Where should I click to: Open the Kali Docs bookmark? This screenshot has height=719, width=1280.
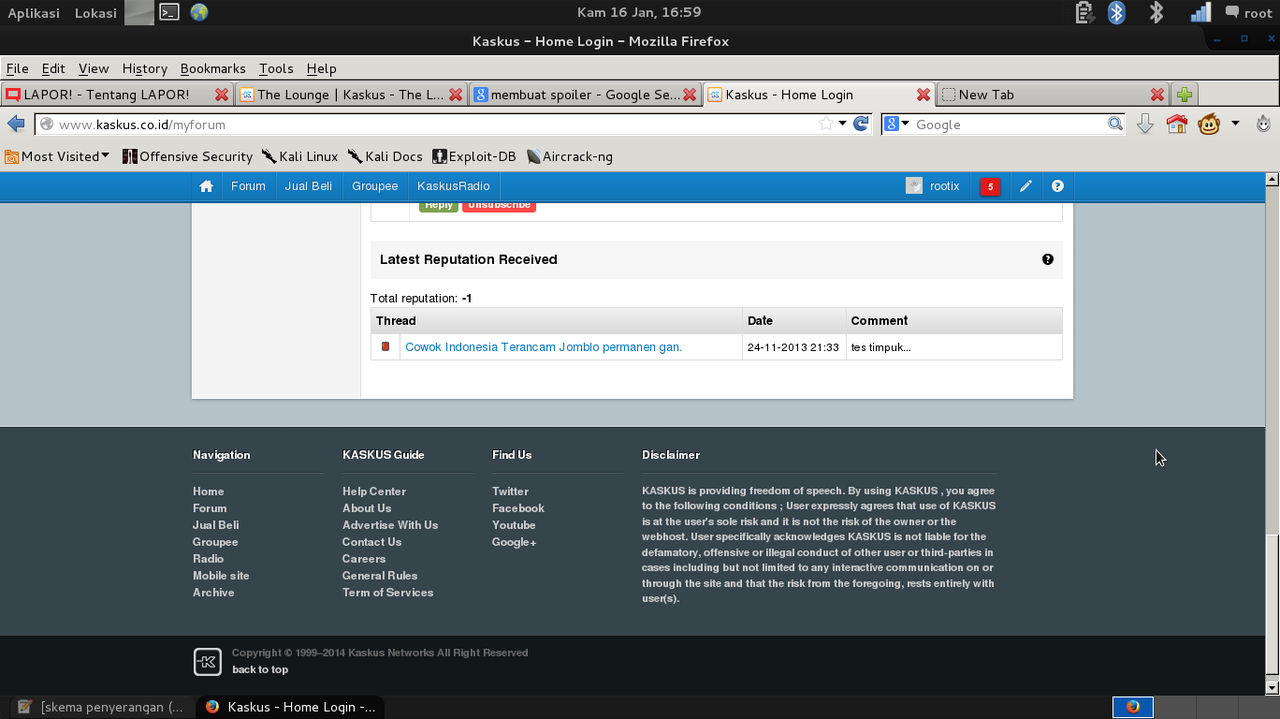click(x=385, y=156)
